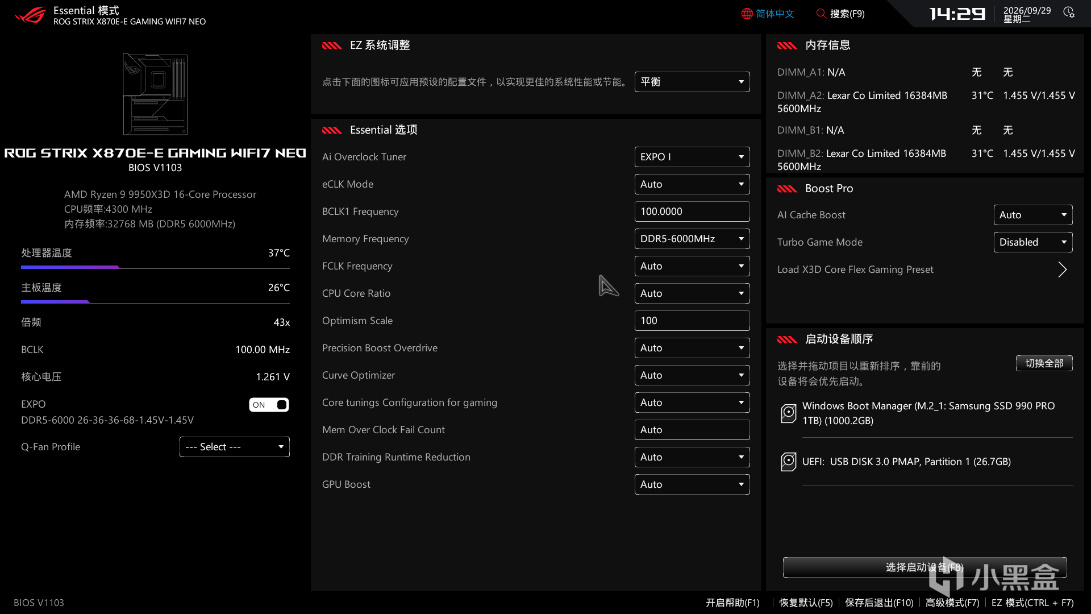1091x614 pixels.
Task: Open the EZ system tuning dropdown
Action: (x=692, y=81)
